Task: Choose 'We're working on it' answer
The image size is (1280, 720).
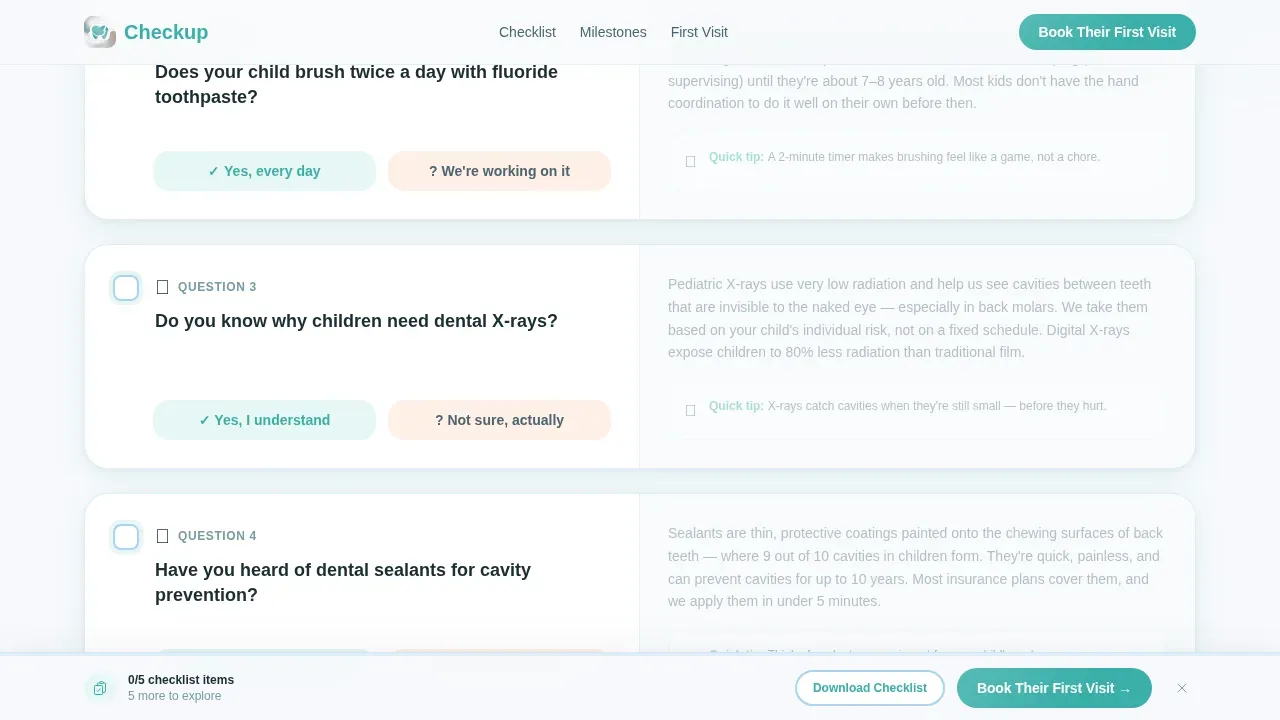Action: pyautogui.click(x=499, y=171)
